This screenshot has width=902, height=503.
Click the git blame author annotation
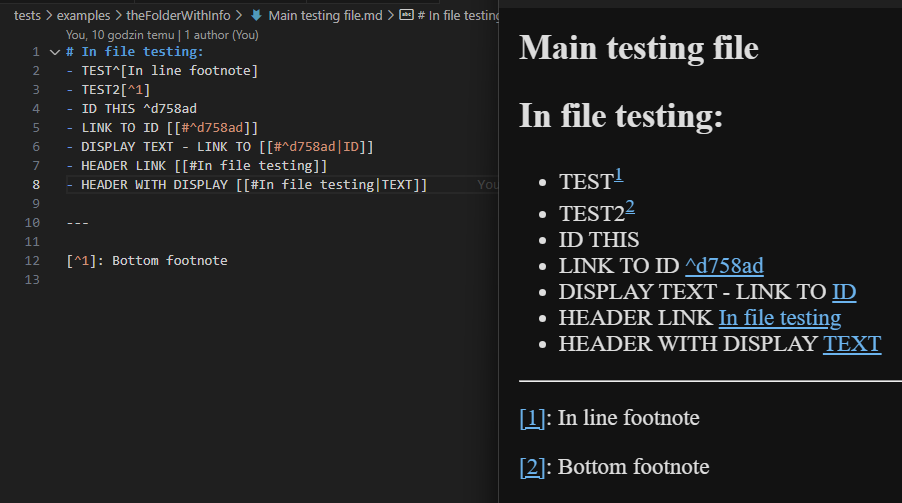(162, 35)
